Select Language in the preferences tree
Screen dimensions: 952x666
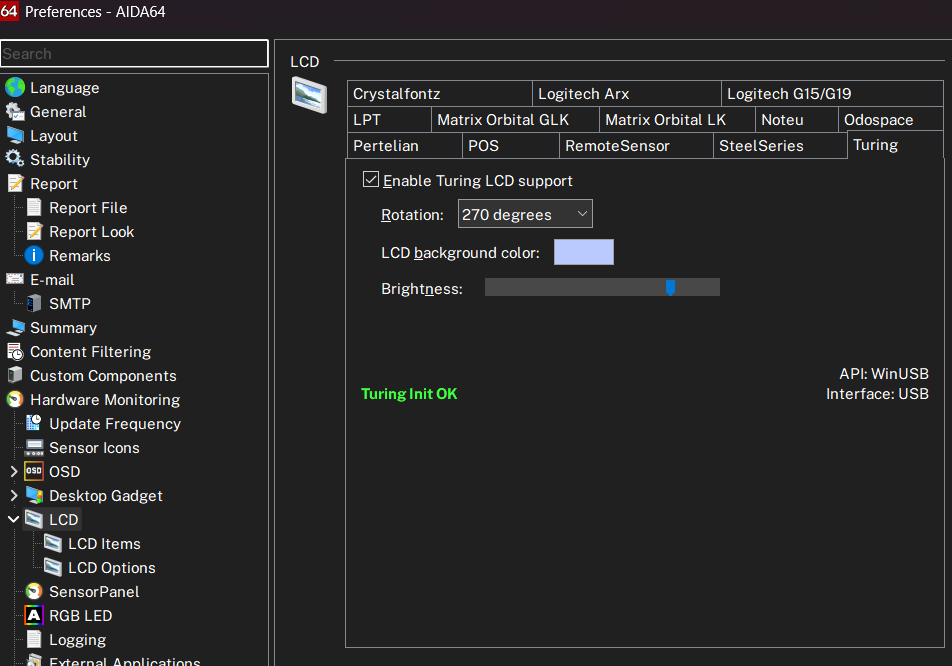click(64, 87)
